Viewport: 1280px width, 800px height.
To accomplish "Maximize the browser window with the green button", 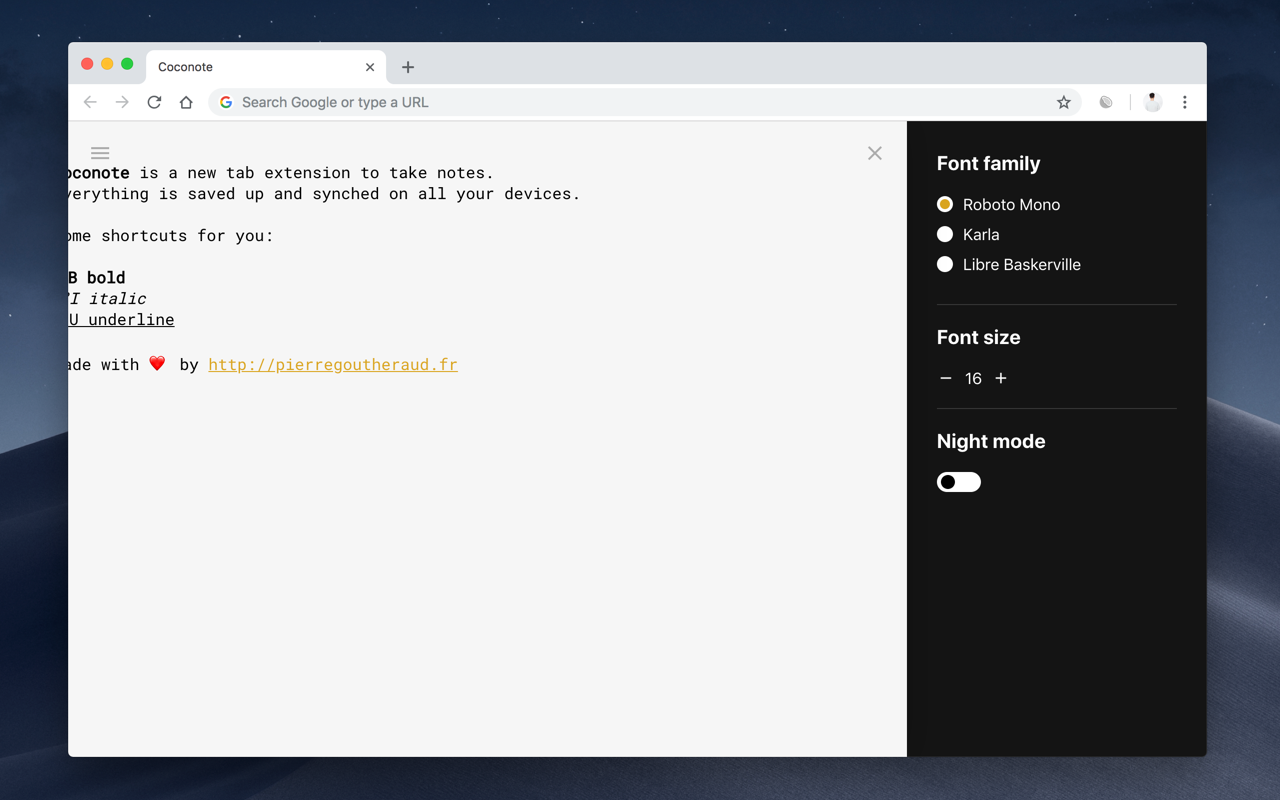I will 127,64.
